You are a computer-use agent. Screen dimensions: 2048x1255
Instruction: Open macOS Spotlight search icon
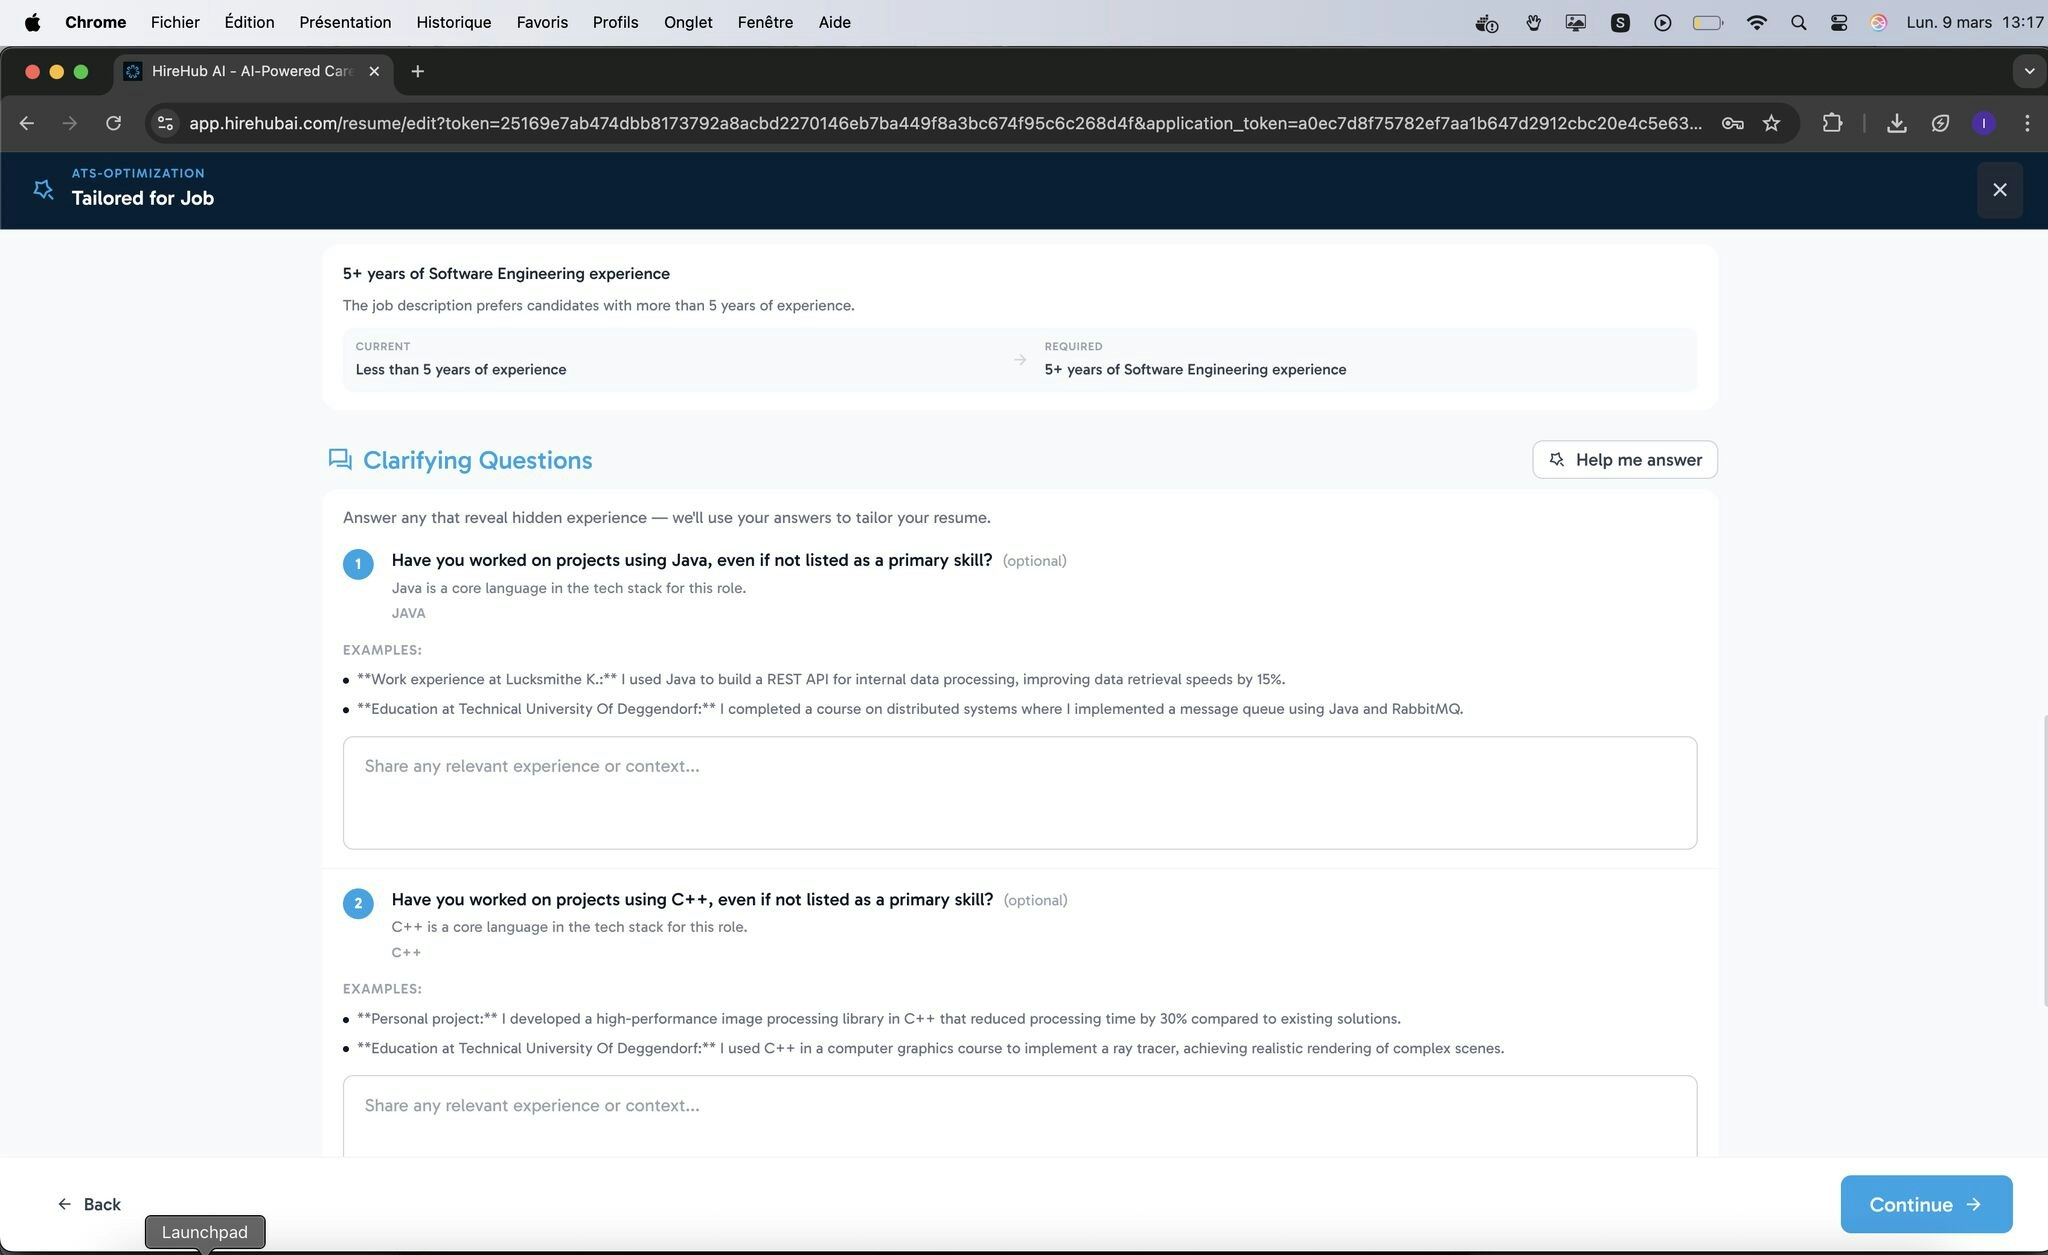(x=1798, y=22)
